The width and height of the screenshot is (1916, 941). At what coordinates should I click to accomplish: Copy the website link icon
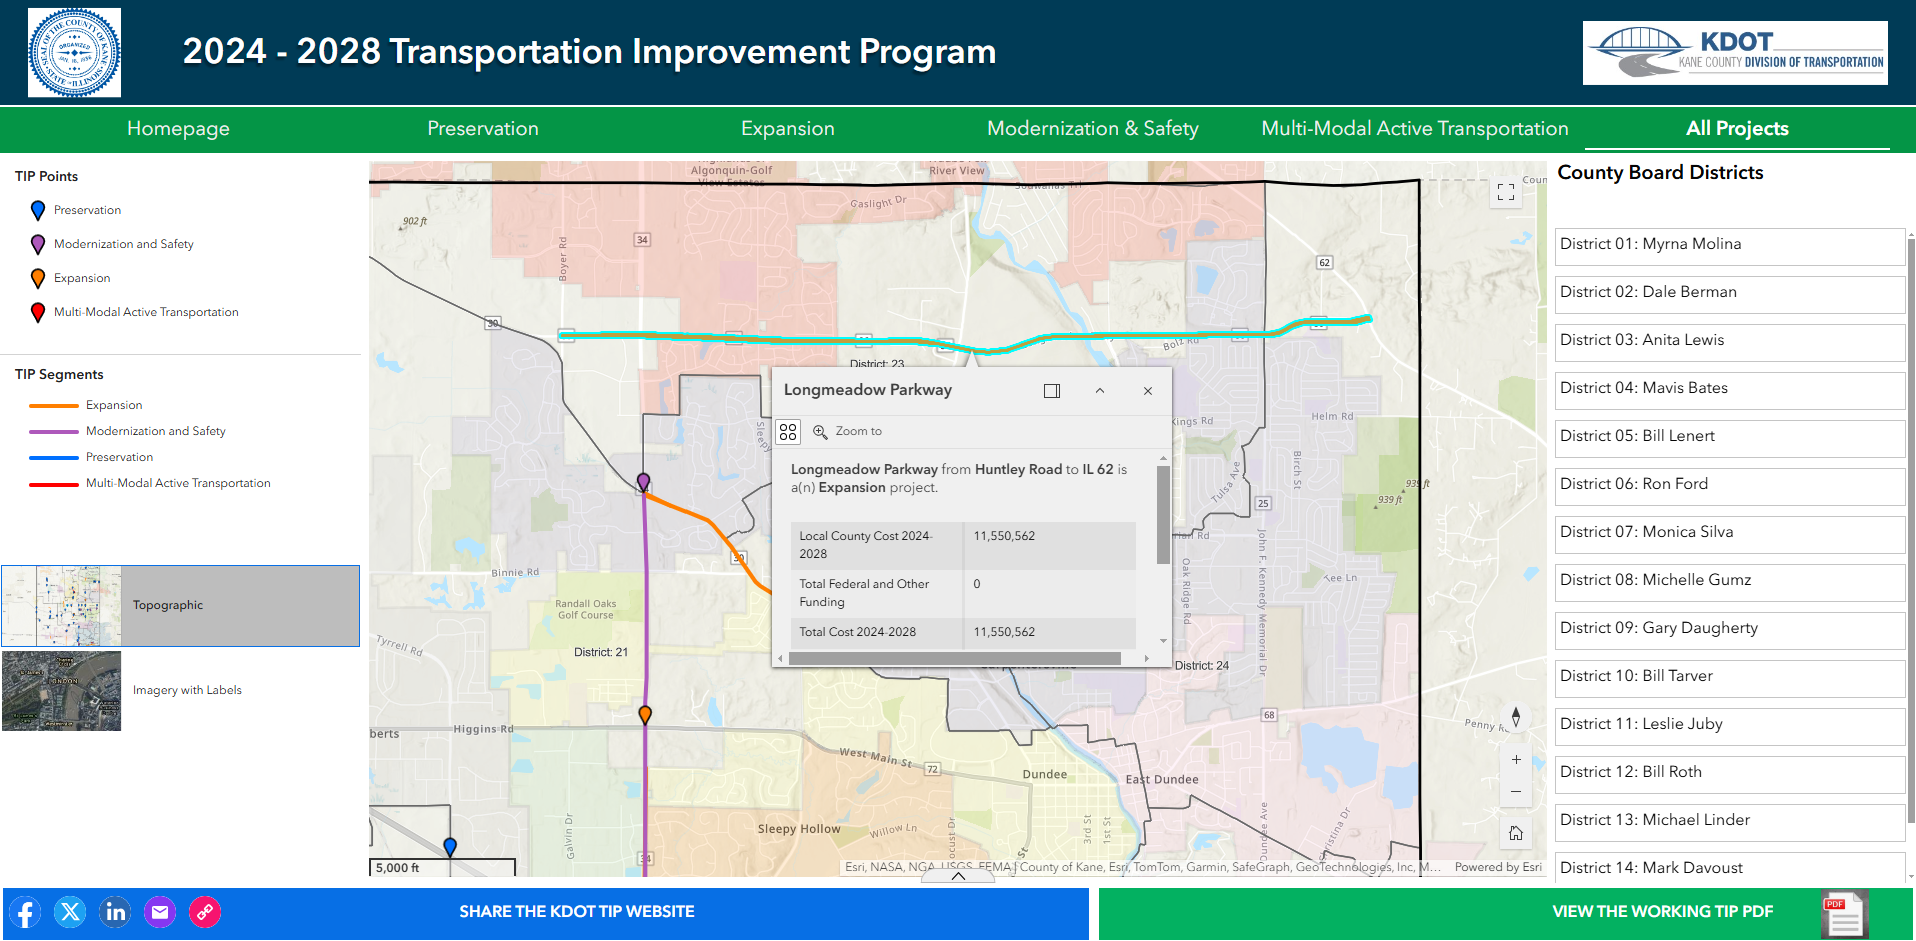[205, 912]
